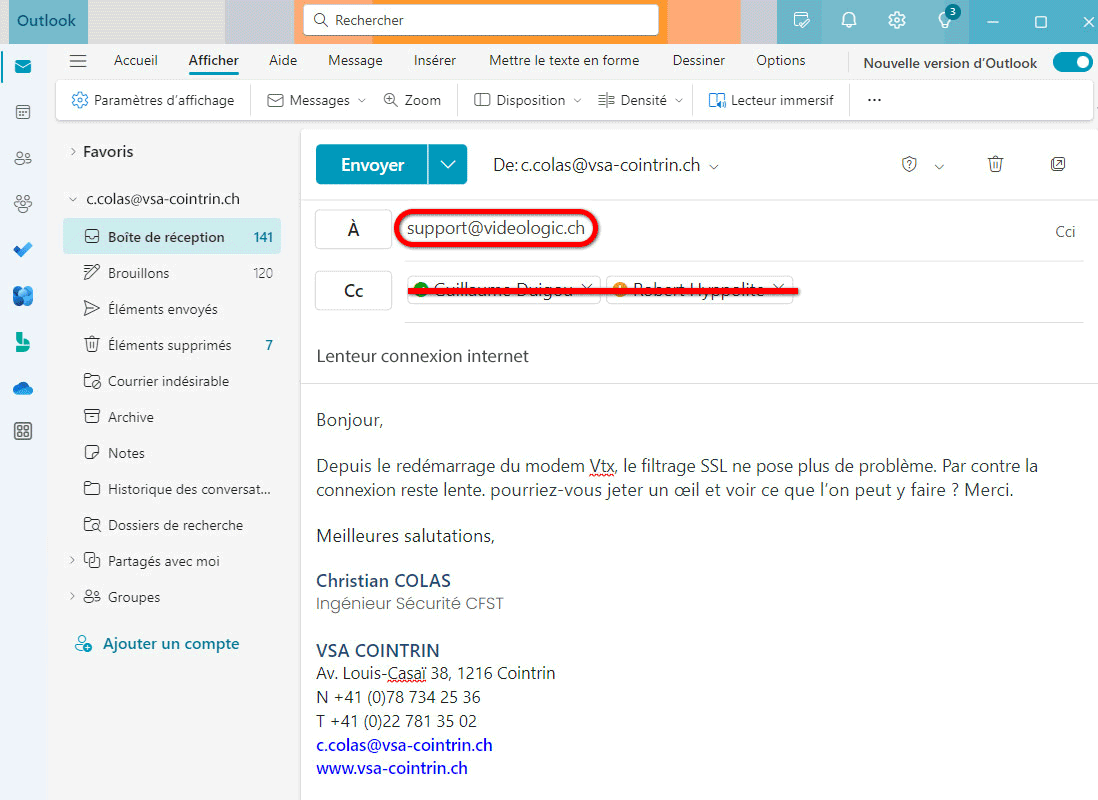The height and width of the screenshot is (800, 1098).
Task: Open the Envoyer split-button dropdown arrow
Action: pyautogui.click(x=448, y=165)
